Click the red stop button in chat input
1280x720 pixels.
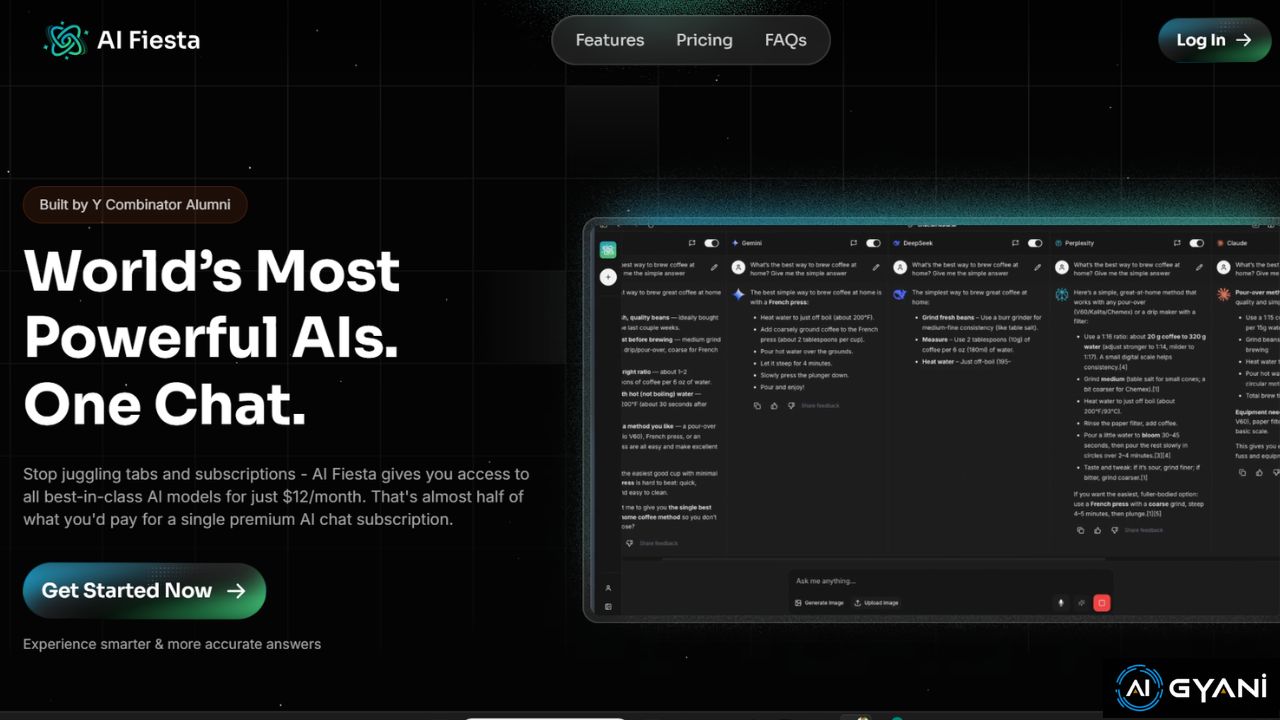coord(1102,603)
